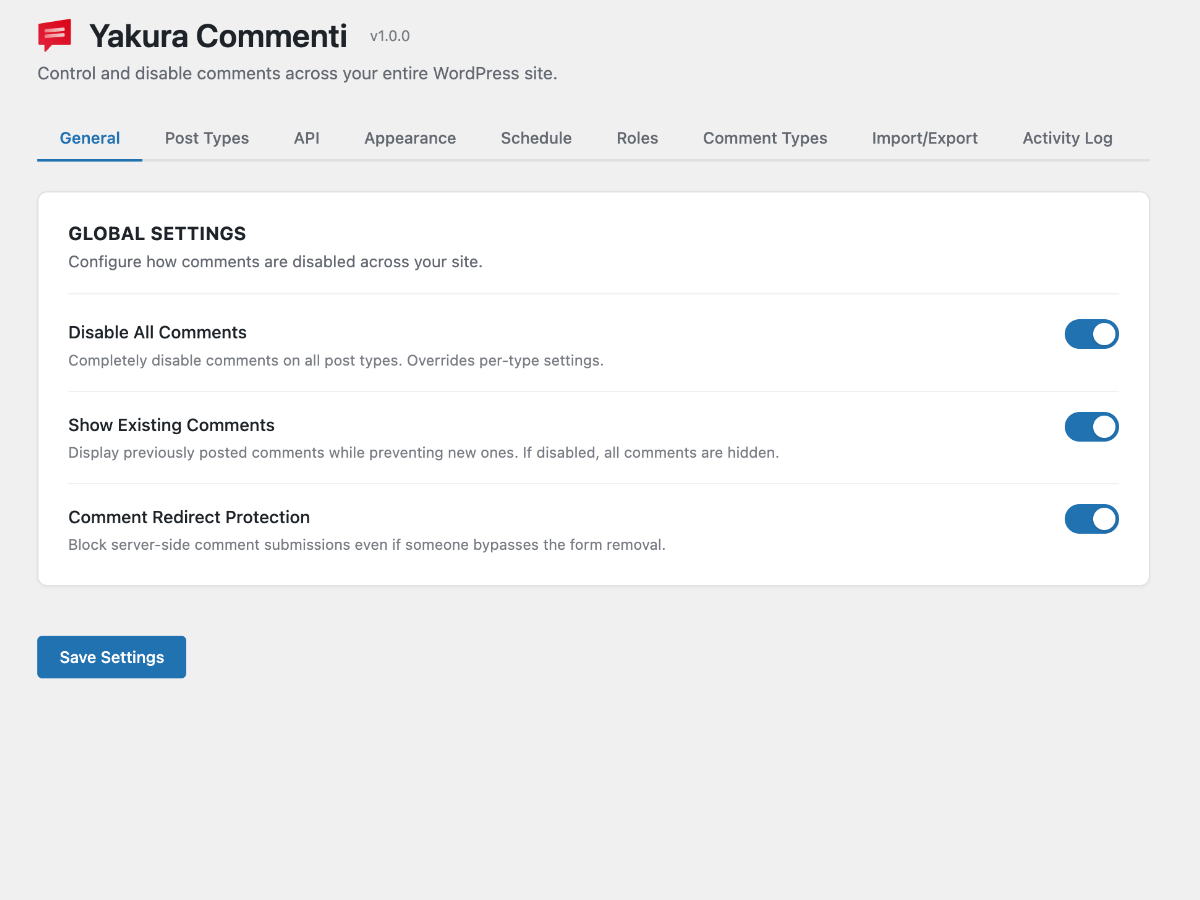View the Activity Log tab
This screenshot has height=900, width=1200.
point(1067,138)
